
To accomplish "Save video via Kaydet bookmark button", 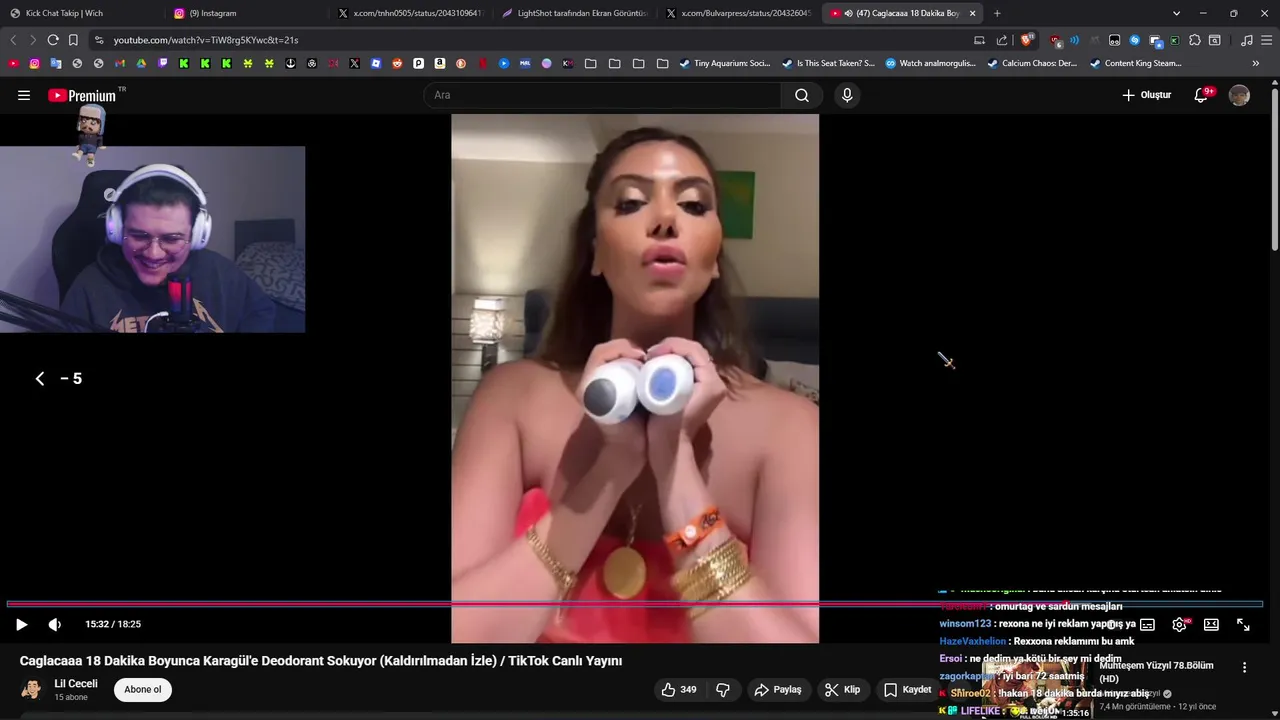I will (x=908, y=690).
